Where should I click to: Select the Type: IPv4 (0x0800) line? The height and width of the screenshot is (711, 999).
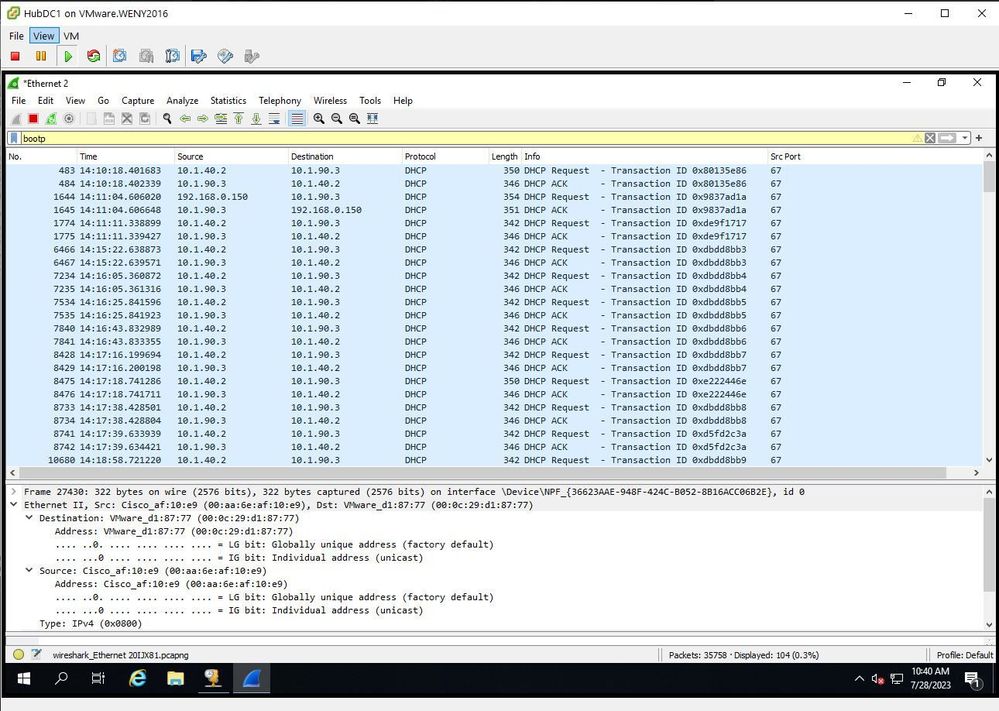90,624
